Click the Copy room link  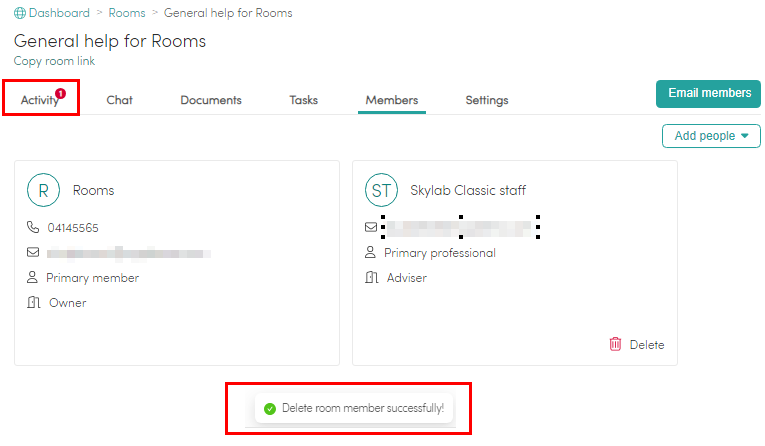tap(54, 61)
